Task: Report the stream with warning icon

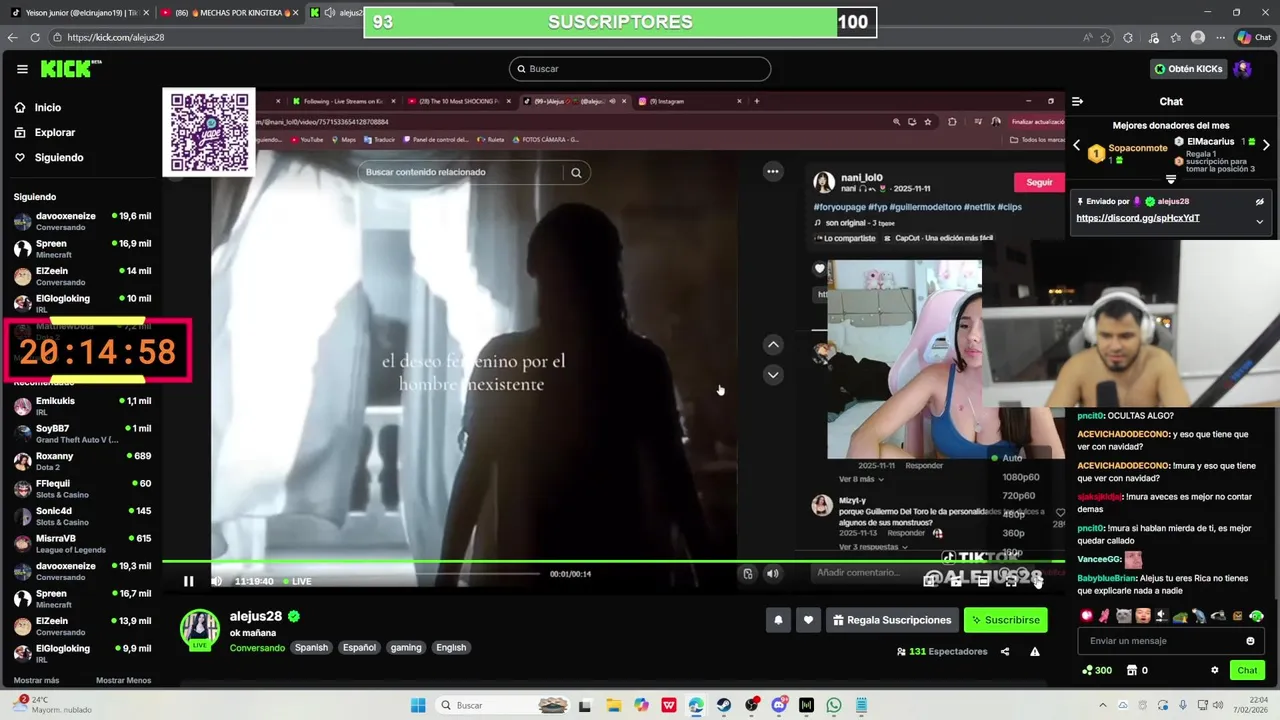Action: (1035, 652)
